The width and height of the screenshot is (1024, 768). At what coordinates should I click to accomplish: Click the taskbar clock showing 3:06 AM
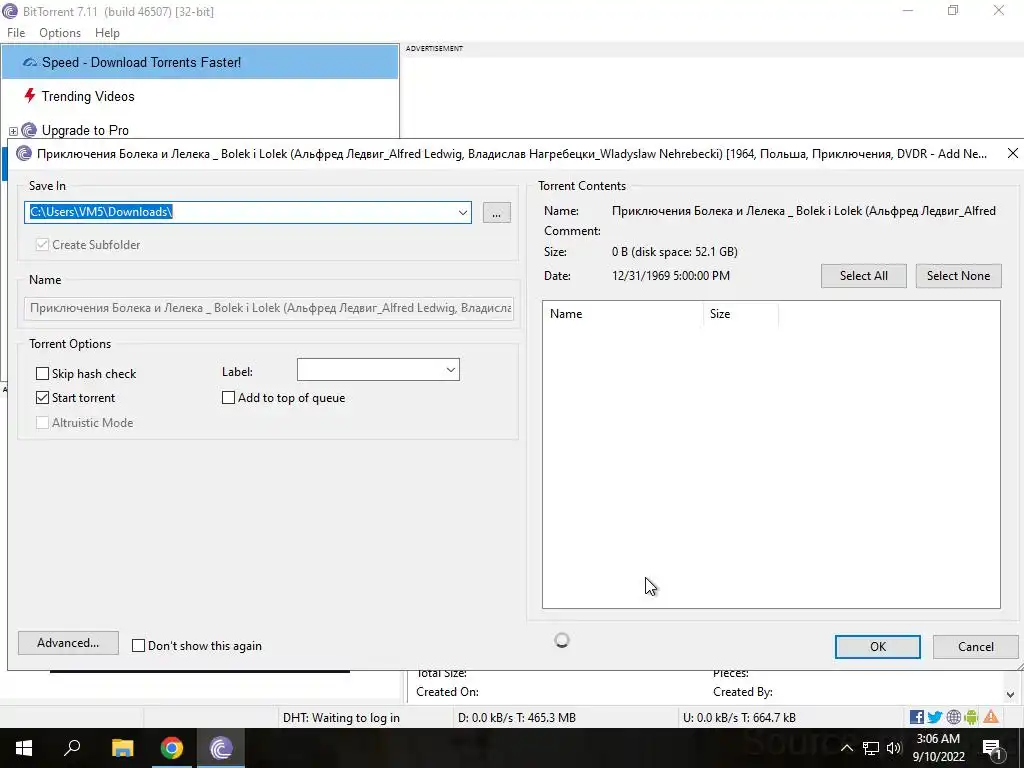click(x=938, y=748)
